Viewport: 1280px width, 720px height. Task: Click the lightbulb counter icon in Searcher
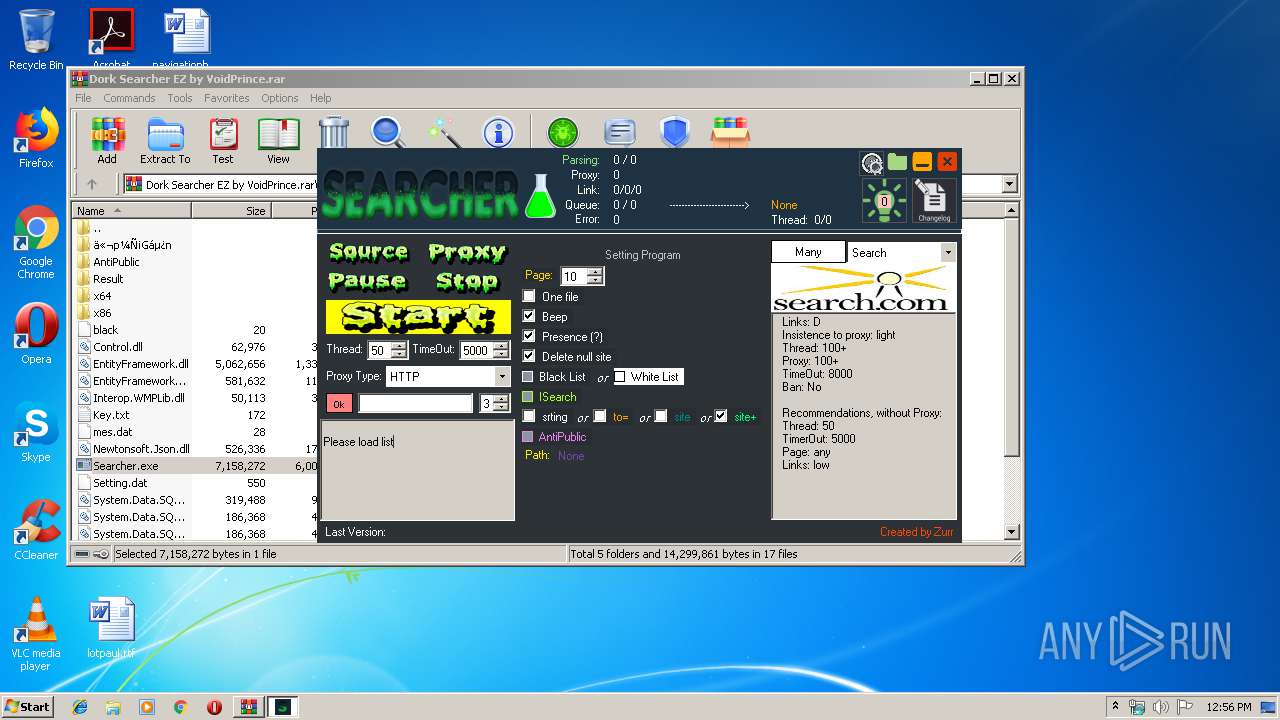point(884,201)
